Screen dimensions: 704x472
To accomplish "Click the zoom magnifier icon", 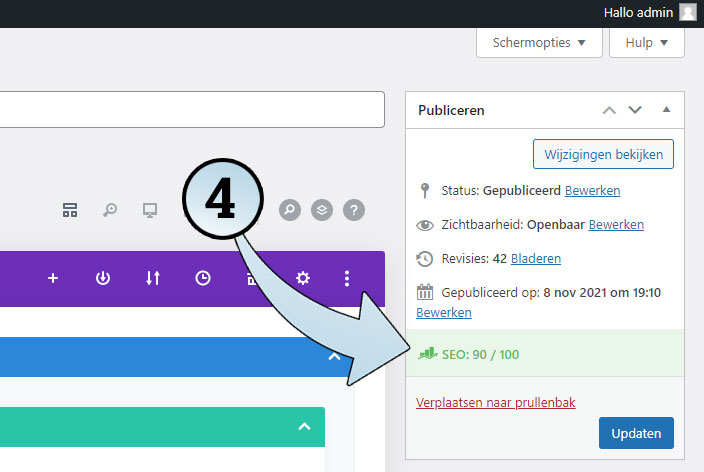I will point(110,210).
